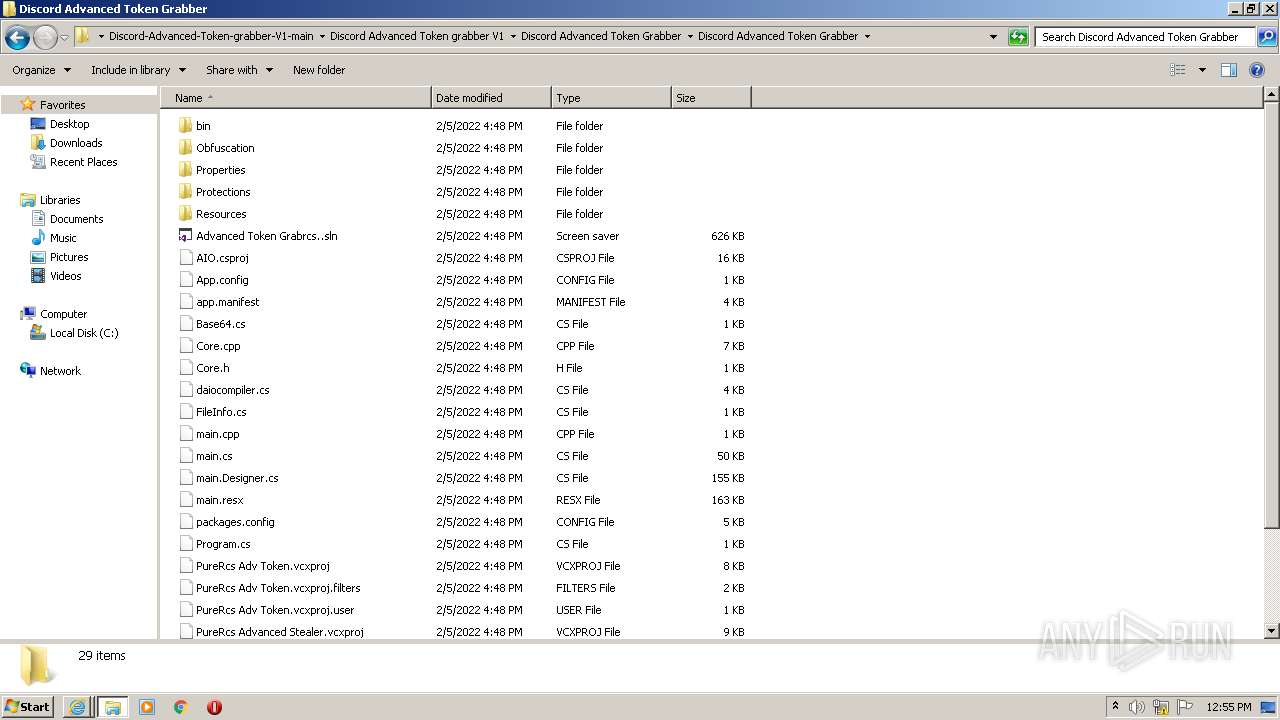Viewport: 1280px width, 720px height.
Task: Click the New folder button
Action: (x=319, y=70)
